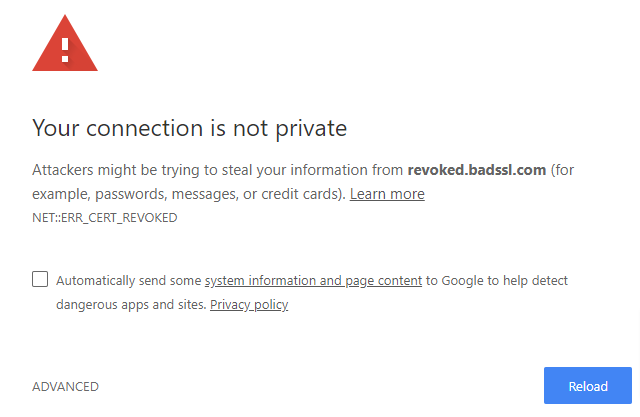Click the word 'Google' in the reporting label
Viewport: 640px width, 417px height.
[462, 281]
